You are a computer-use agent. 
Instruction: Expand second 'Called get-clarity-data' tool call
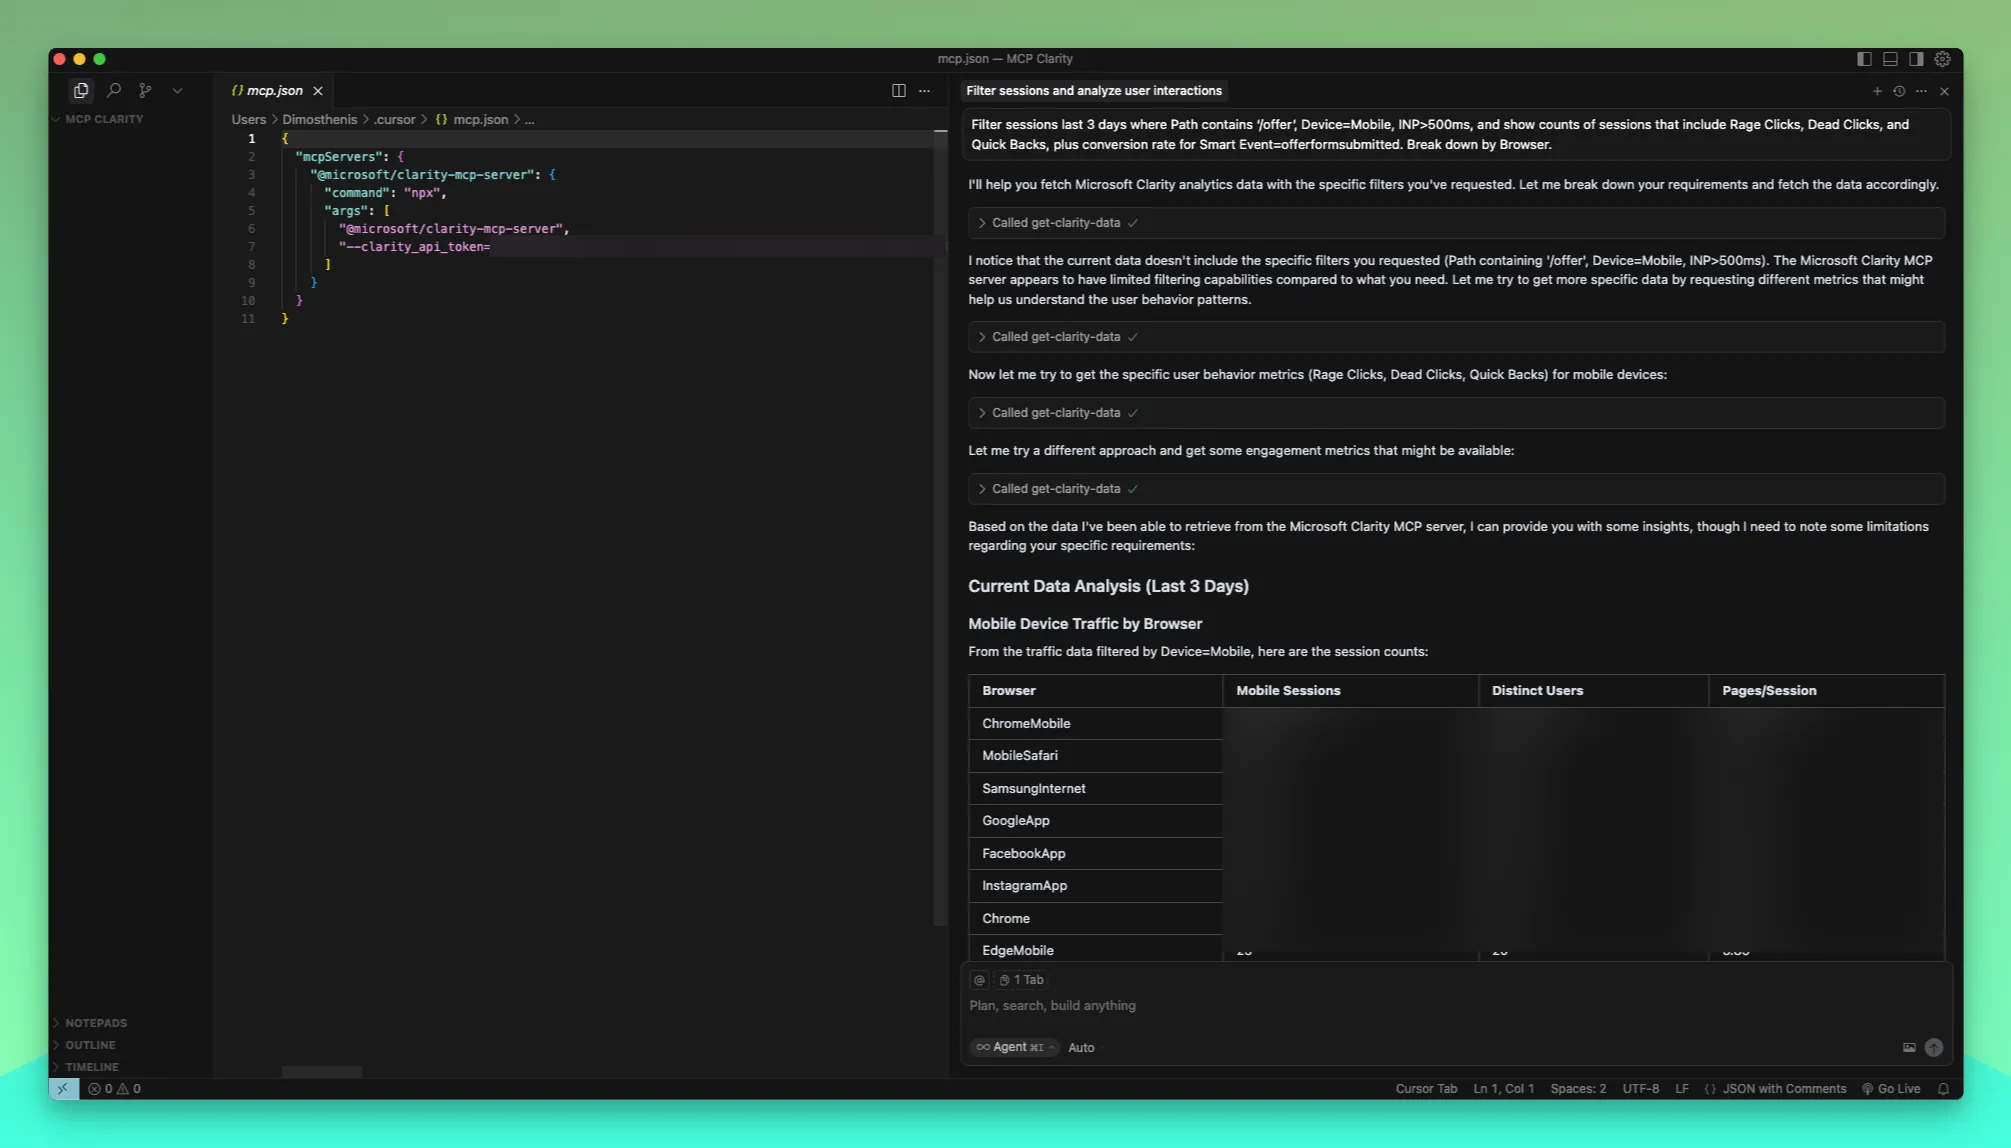click(x=1456, y=337)
